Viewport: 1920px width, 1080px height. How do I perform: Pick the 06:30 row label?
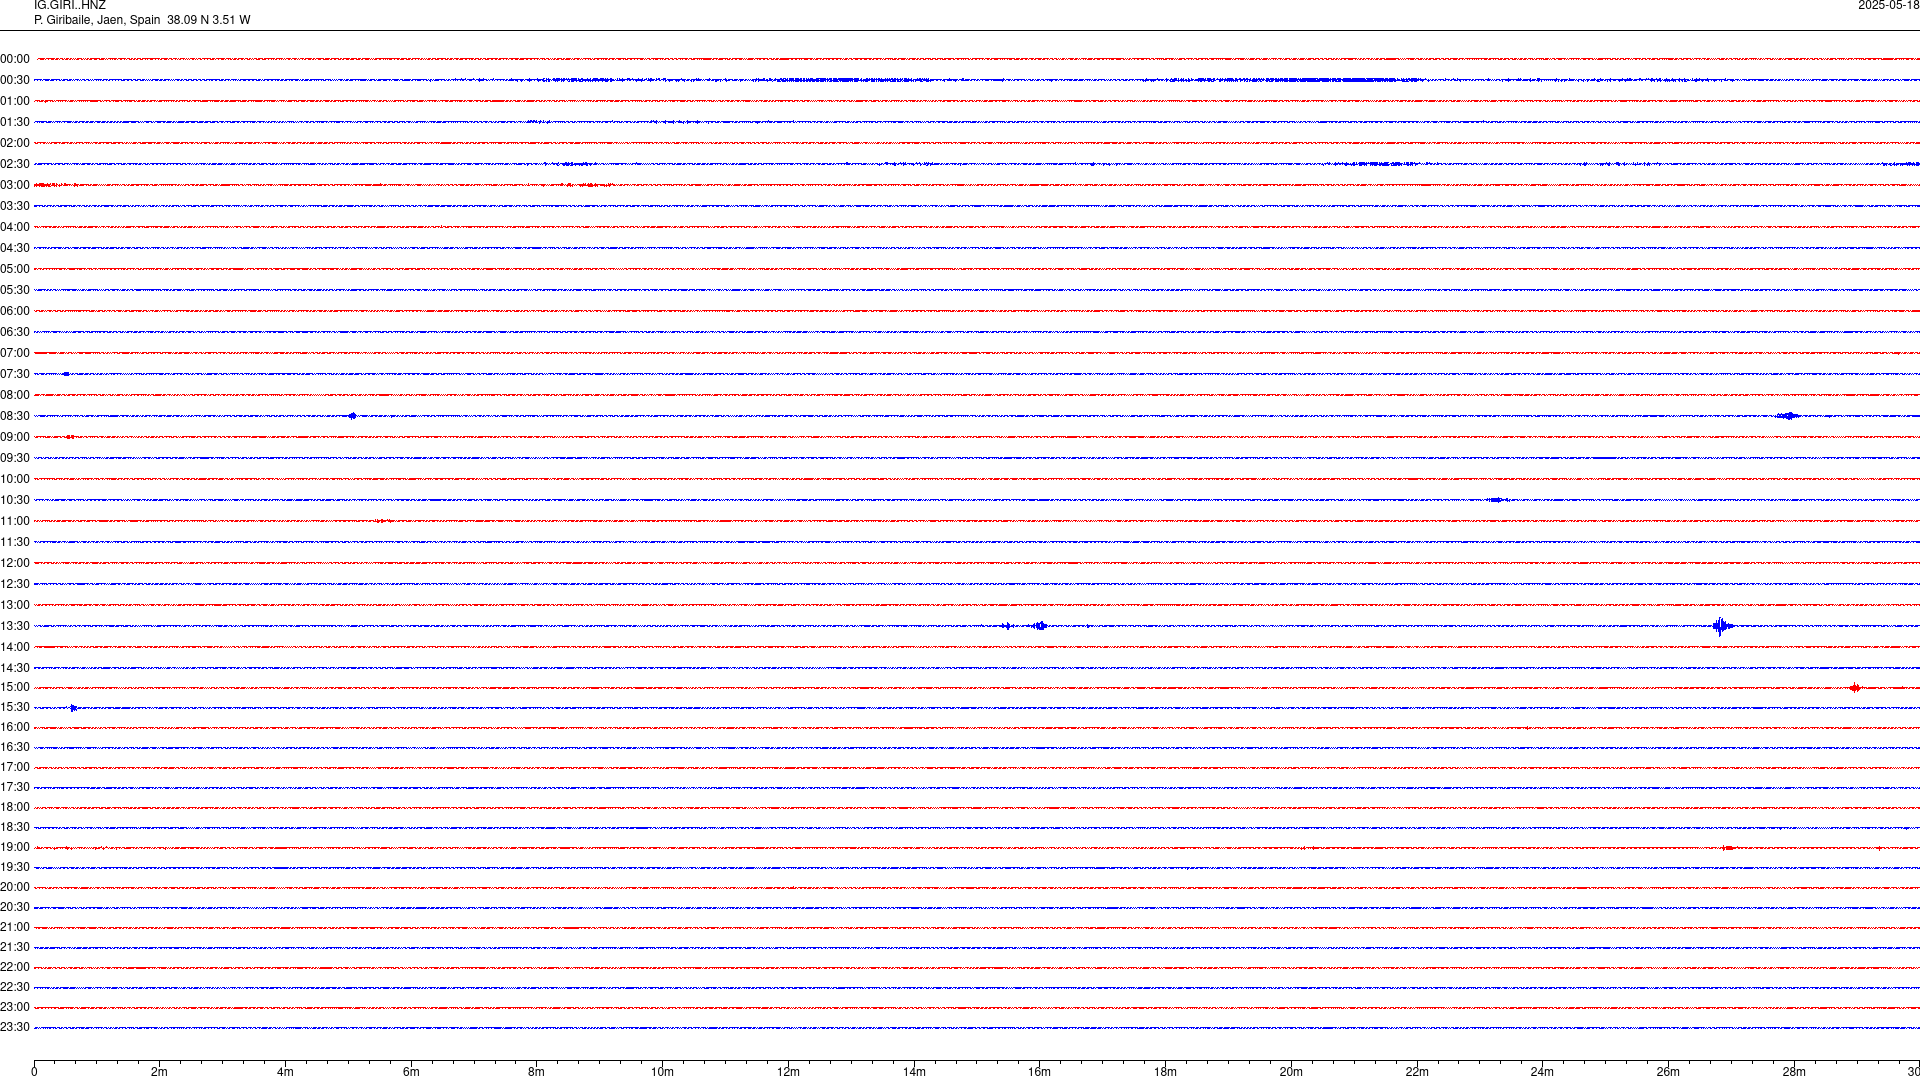click(x=15, y=332)
